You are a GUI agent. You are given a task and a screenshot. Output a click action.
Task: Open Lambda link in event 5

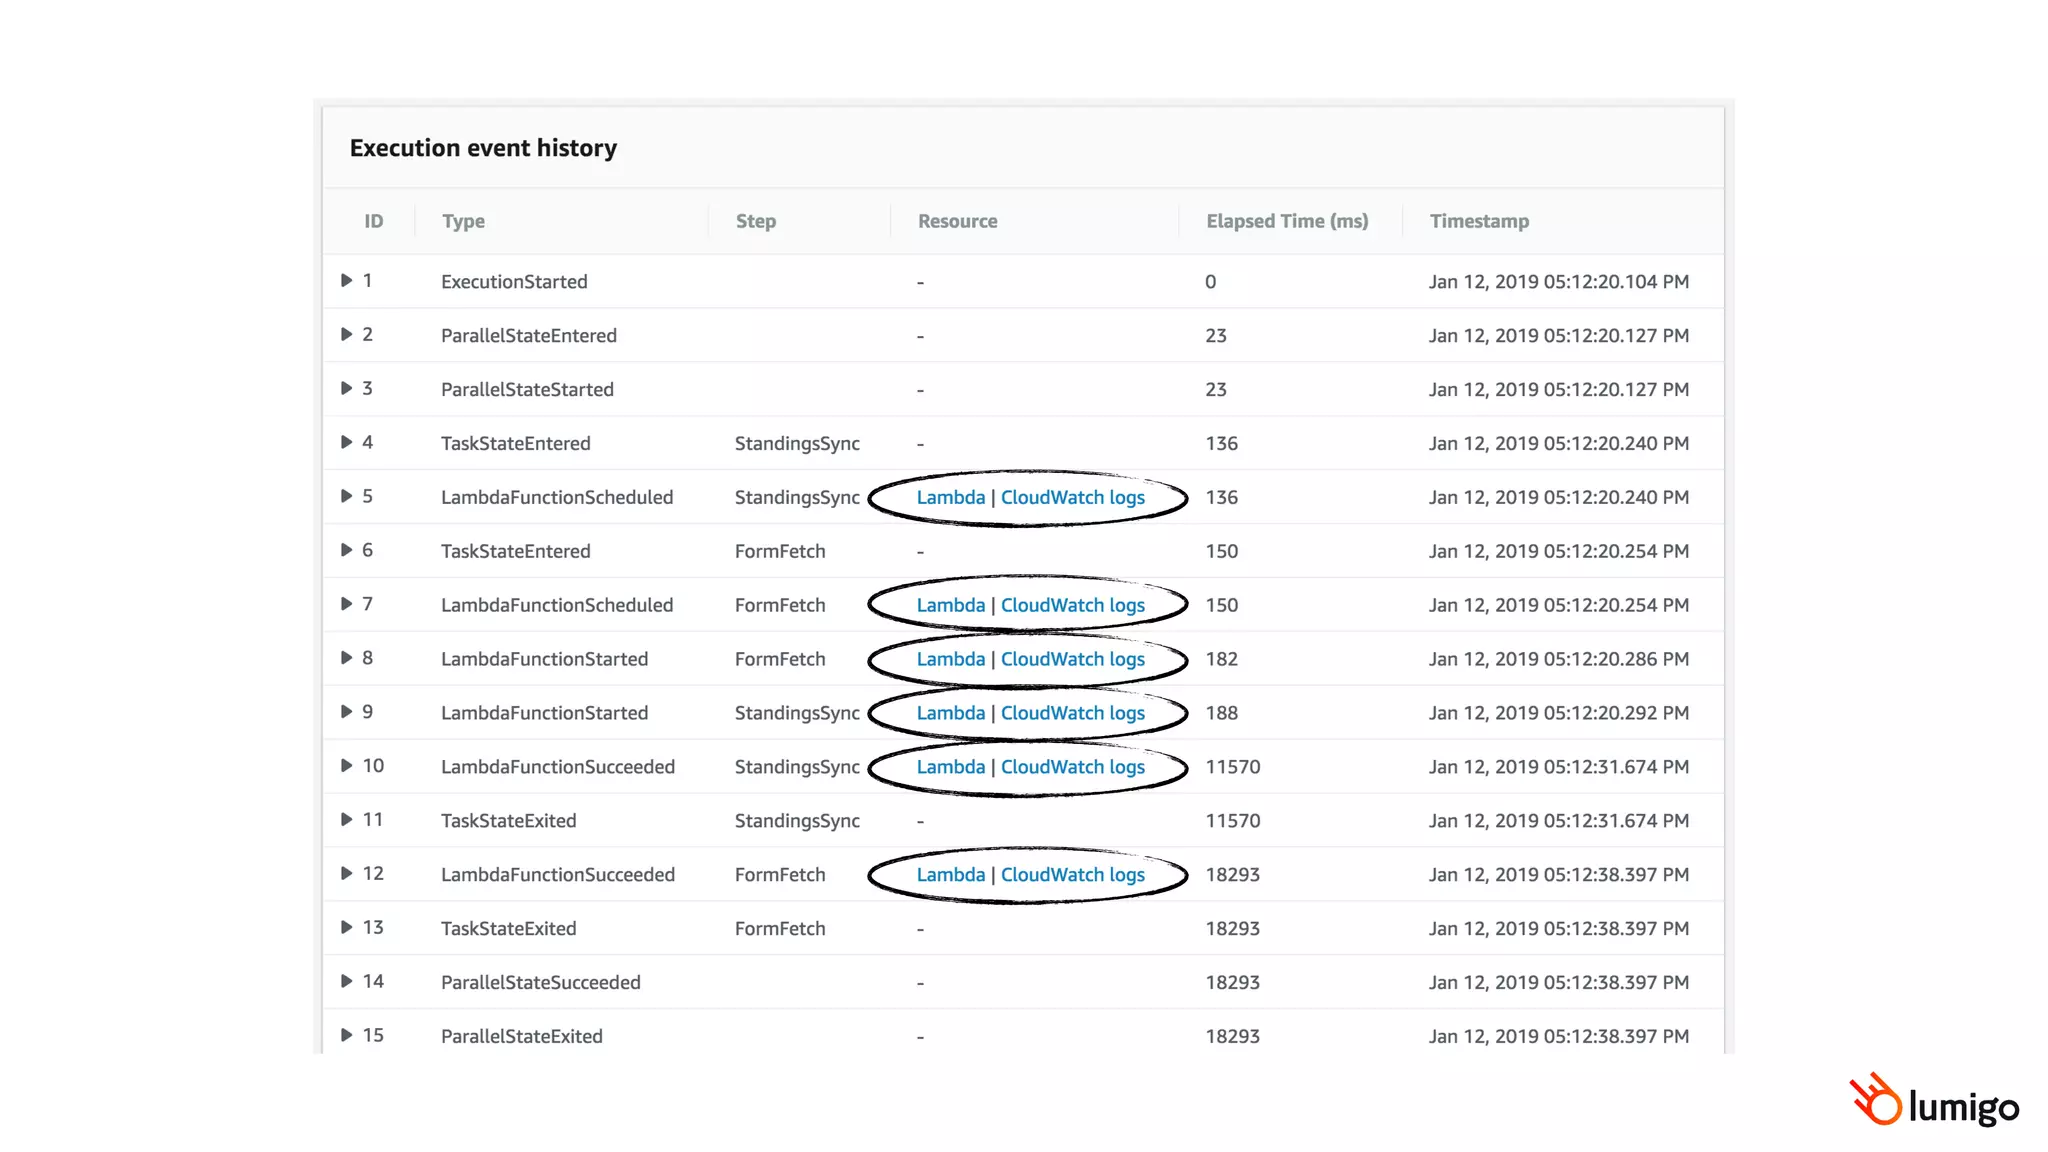coord(950,497)
